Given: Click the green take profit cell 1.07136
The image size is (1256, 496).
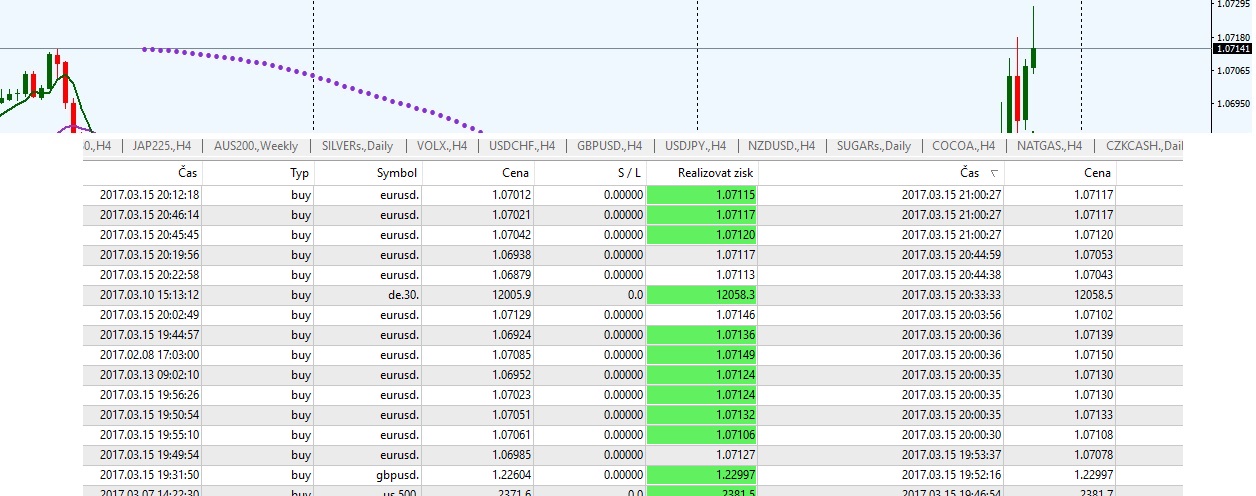Looking at the screenshot, I should [x=703, y=335].
